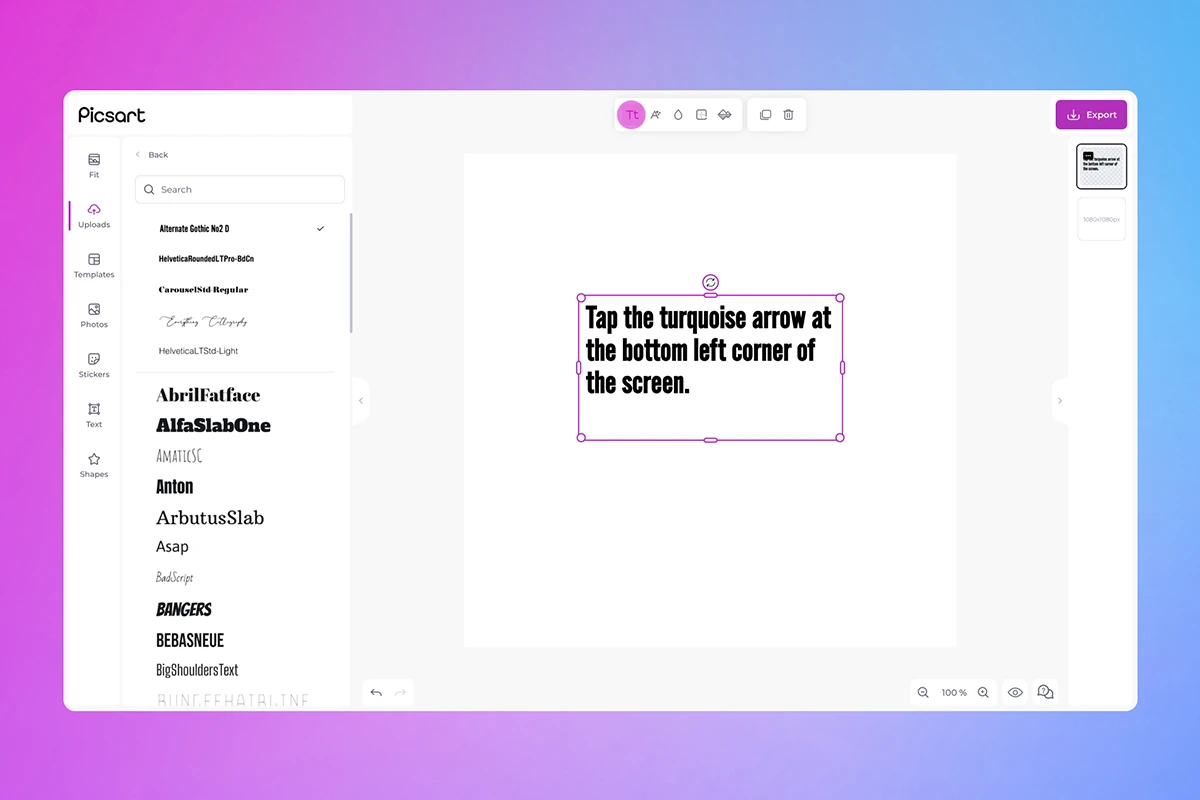This screenshot has width=1200, height=800.
Task: Collapse the fonts panel using the left chevron
Action: click(x=361, y=400)
